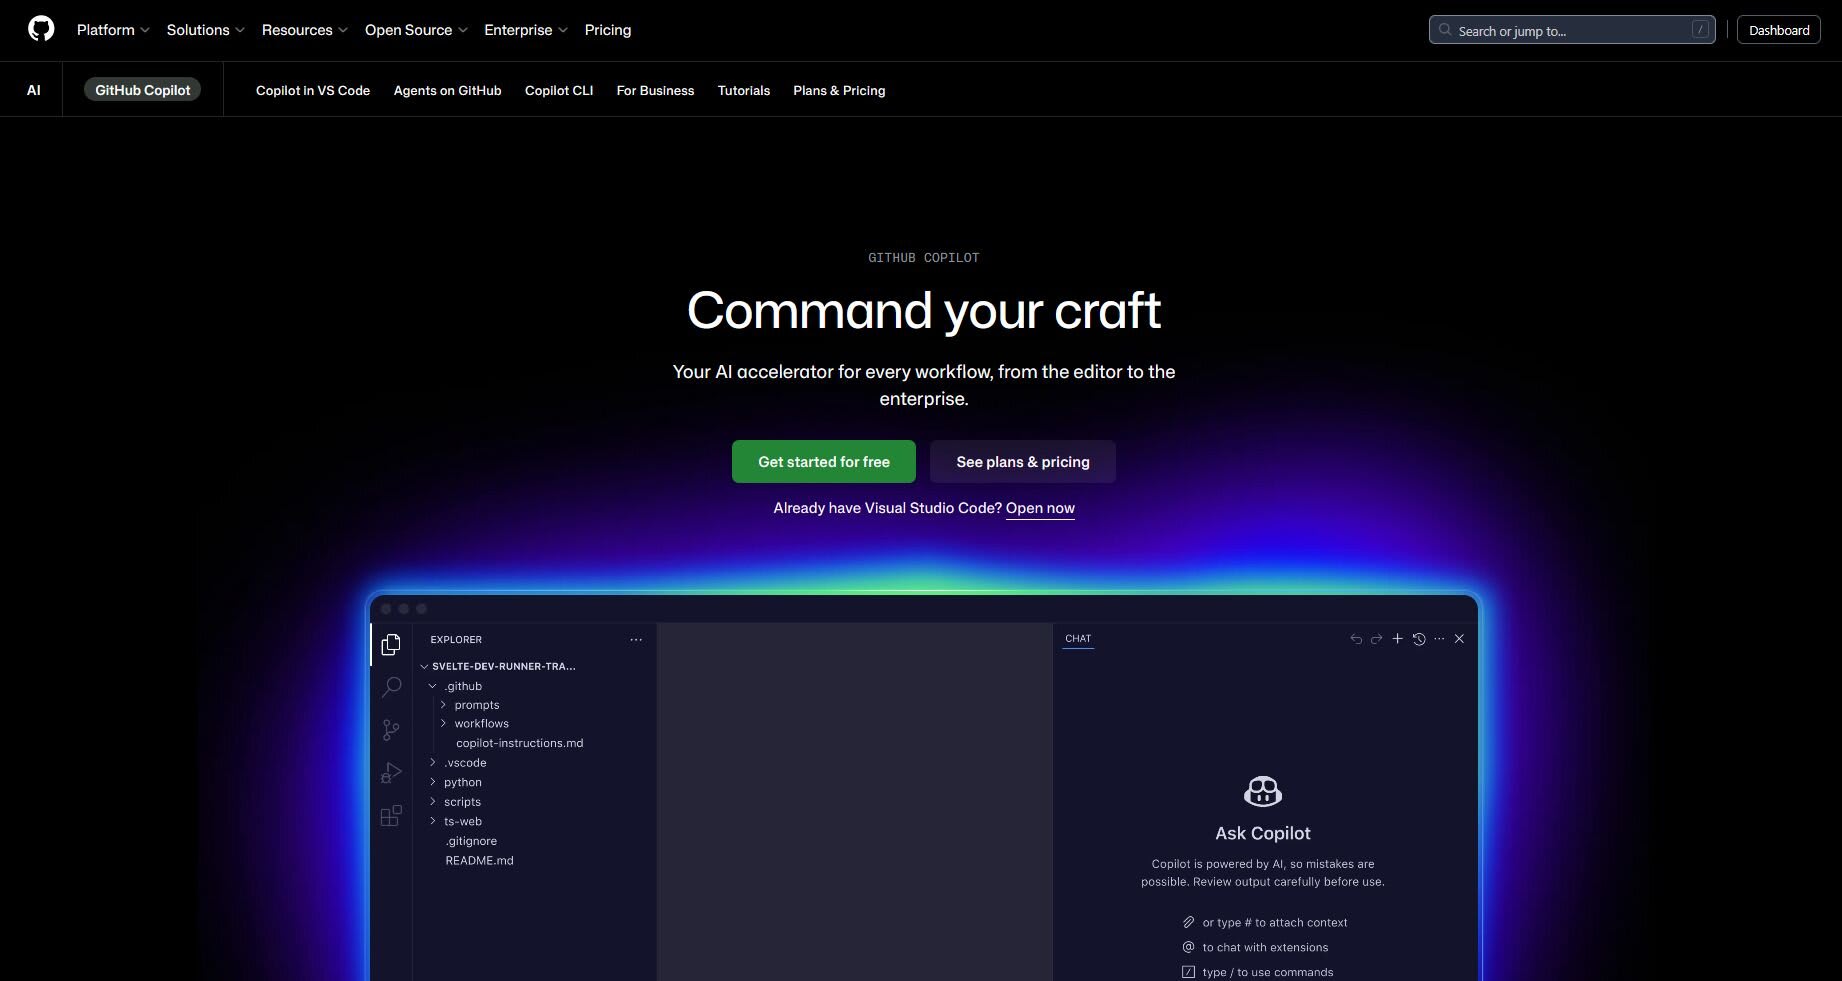
Task: Click the GITHUB COPILOT eyebrow label
Action: point(924,258)
